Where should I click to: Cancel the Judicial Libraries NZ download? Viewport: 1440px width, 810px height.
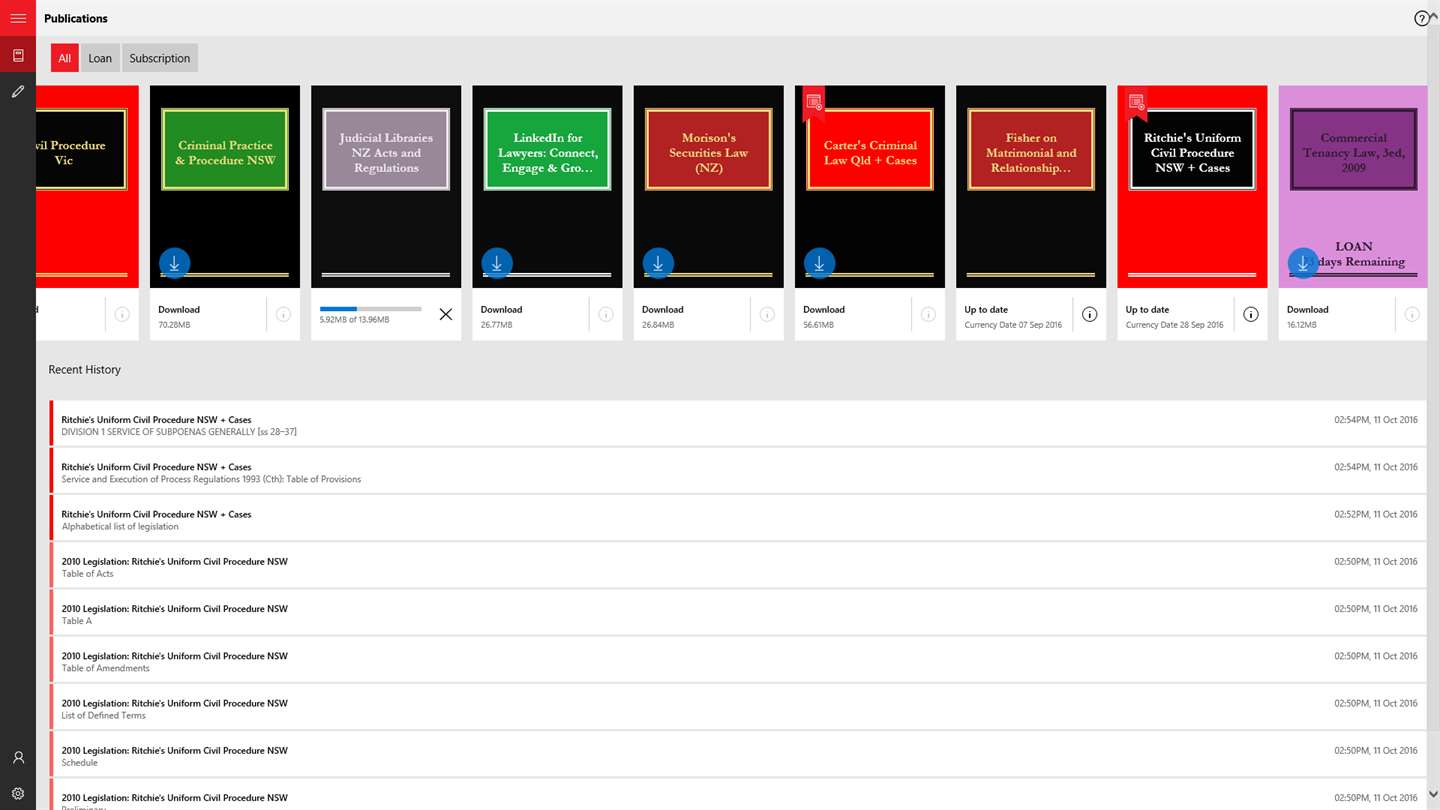tap(446, 314)
